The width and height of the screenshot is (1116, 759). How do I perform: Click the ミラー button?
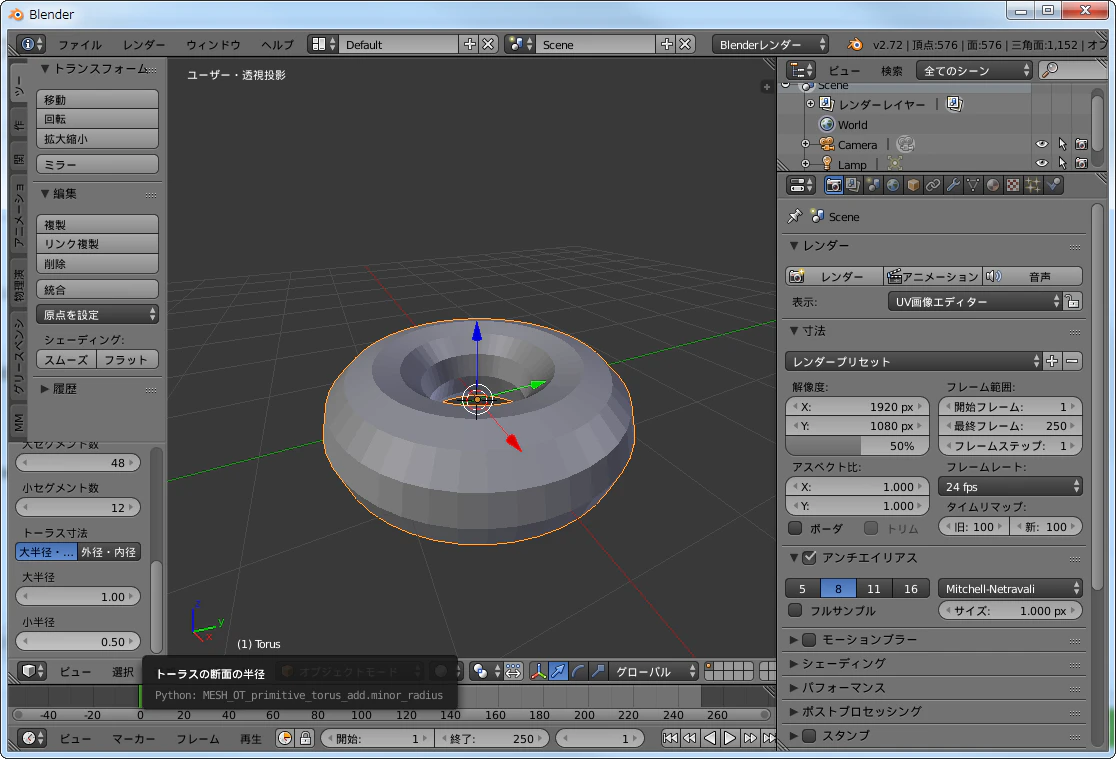point(98,164)
